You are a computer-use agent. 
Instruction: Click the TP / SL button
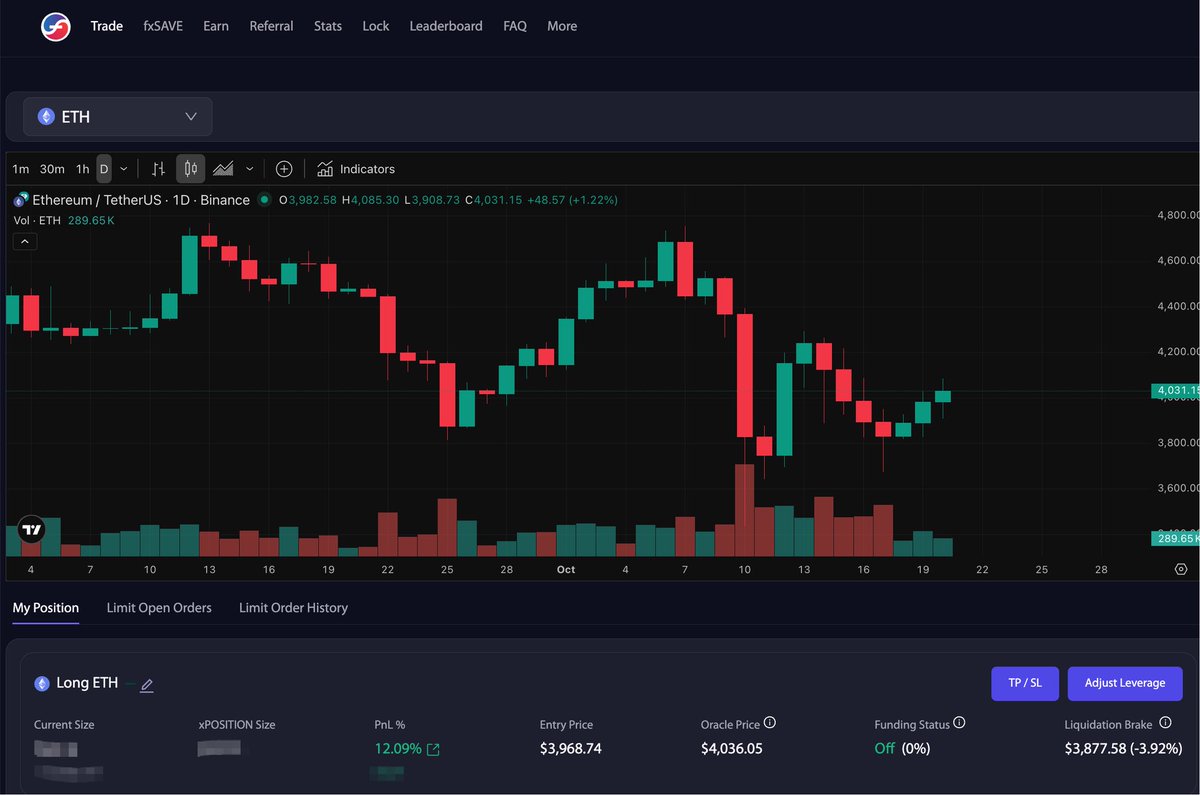[1024, 683]
